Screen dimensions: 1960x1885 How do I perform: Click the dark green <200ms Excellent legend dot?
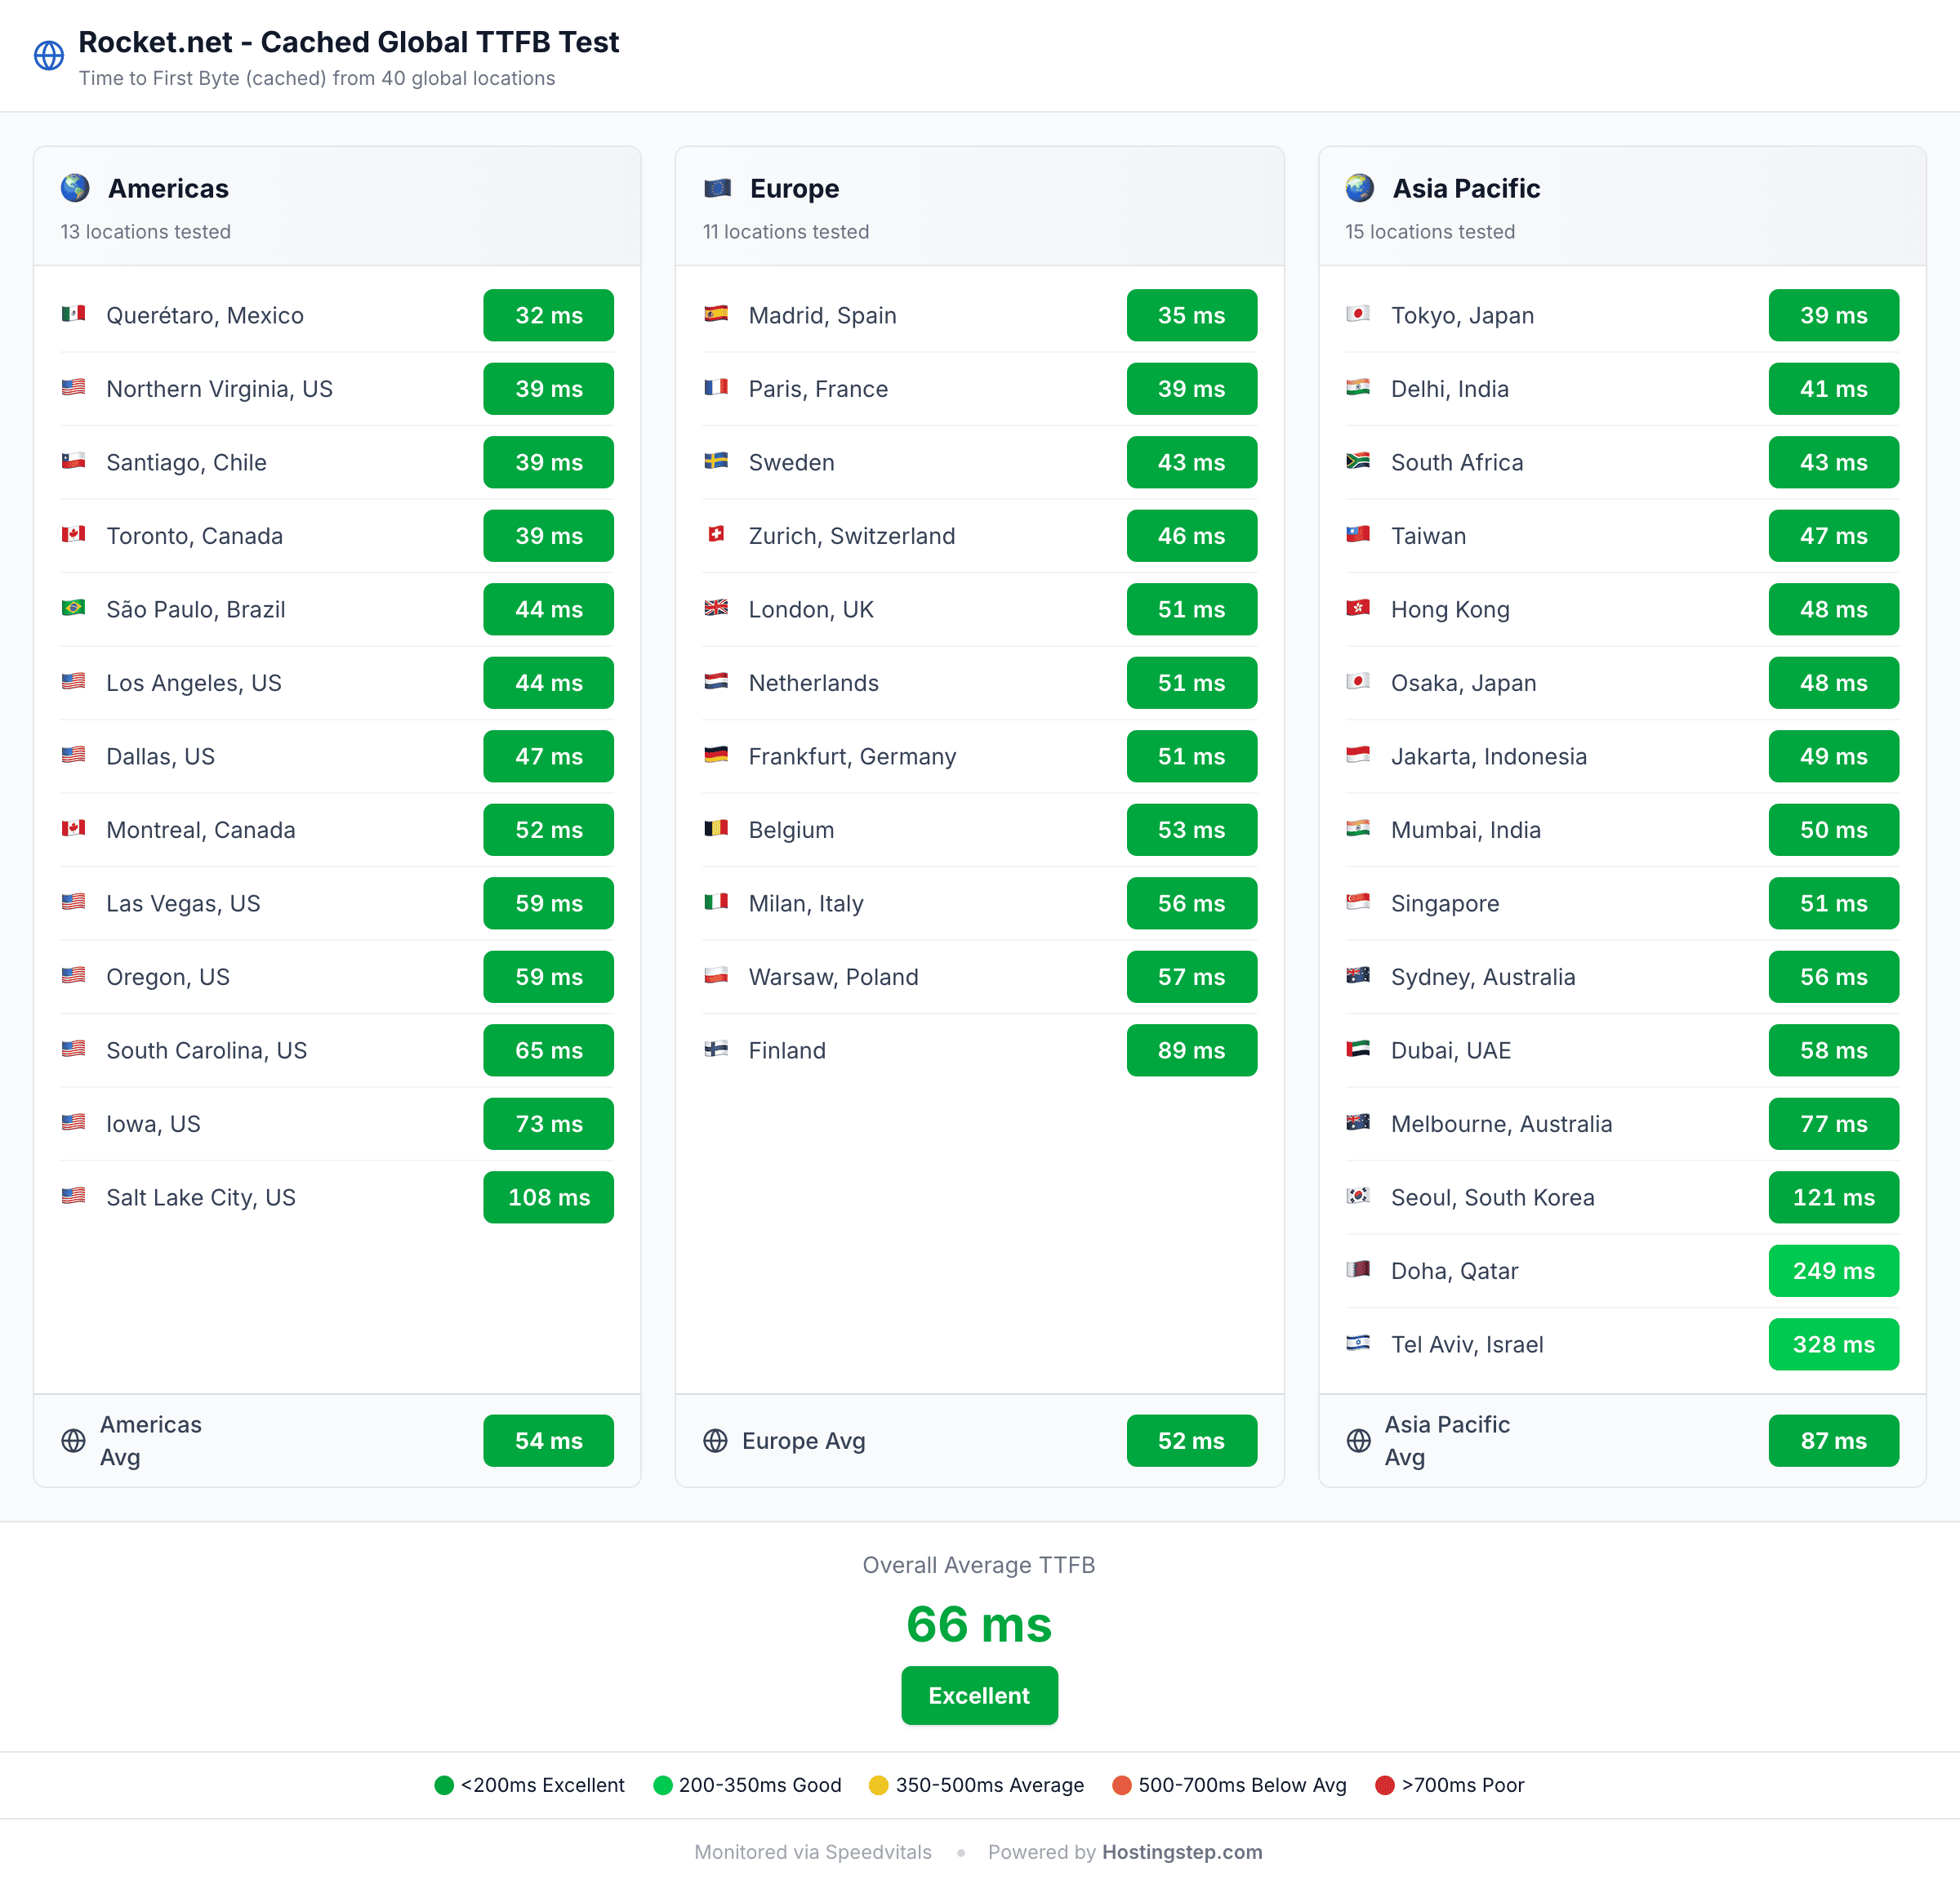[444, 1785]
